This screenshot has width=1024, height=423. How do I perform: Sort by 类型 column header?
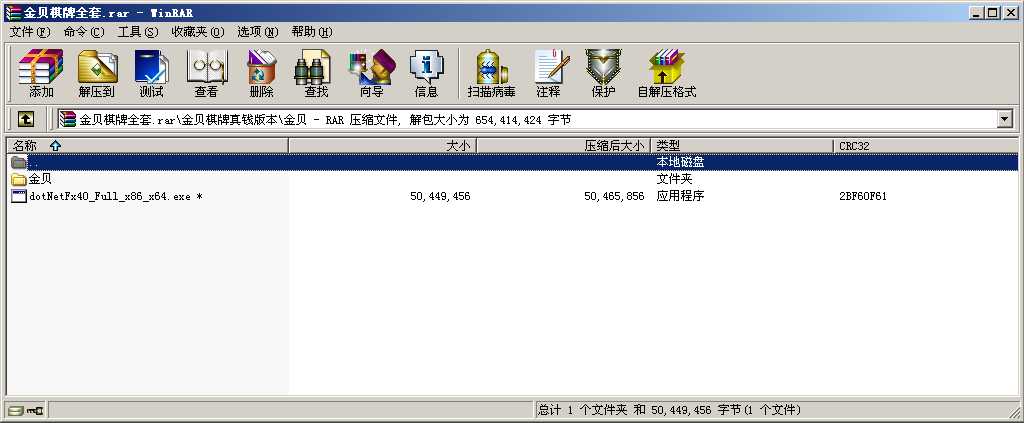(x=743, y=146)
